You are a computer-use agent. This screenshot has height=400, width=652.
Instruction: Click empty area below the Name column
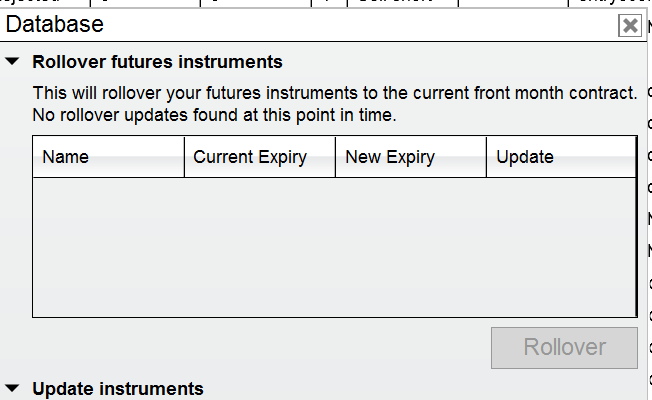tap(108, 247)
